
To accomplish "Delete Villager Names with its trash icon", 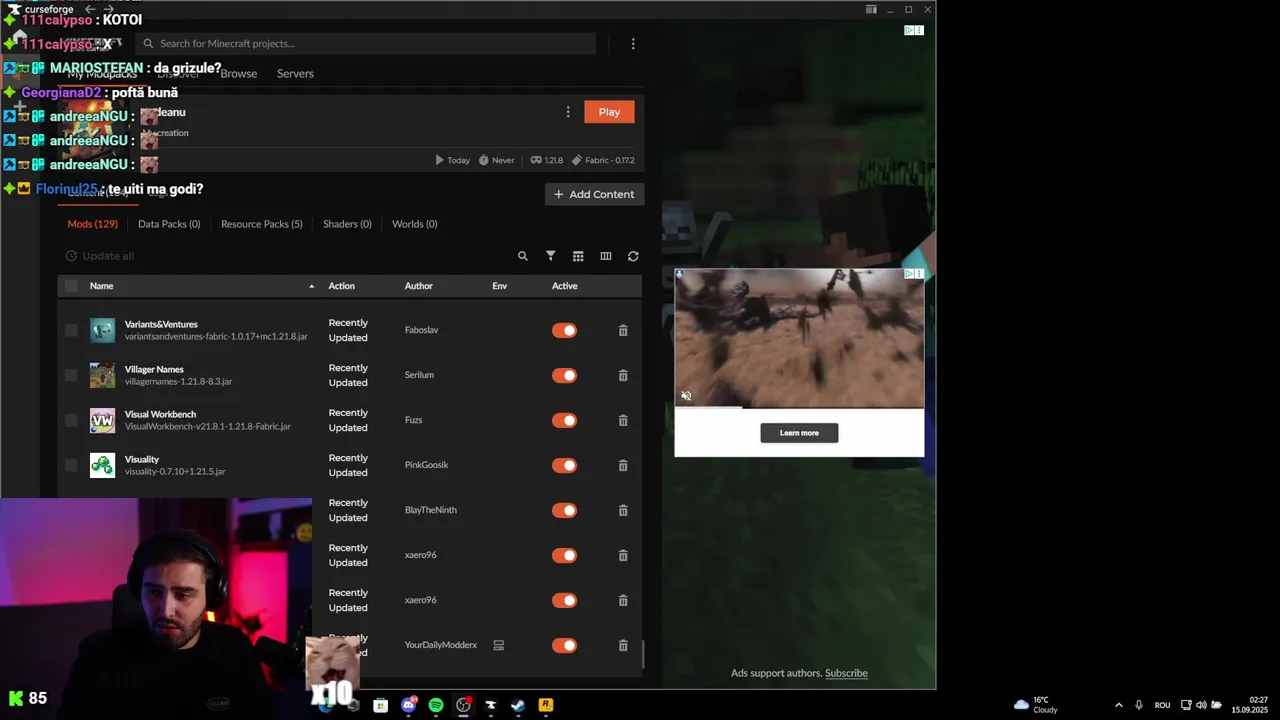I will tap(623, 375).
